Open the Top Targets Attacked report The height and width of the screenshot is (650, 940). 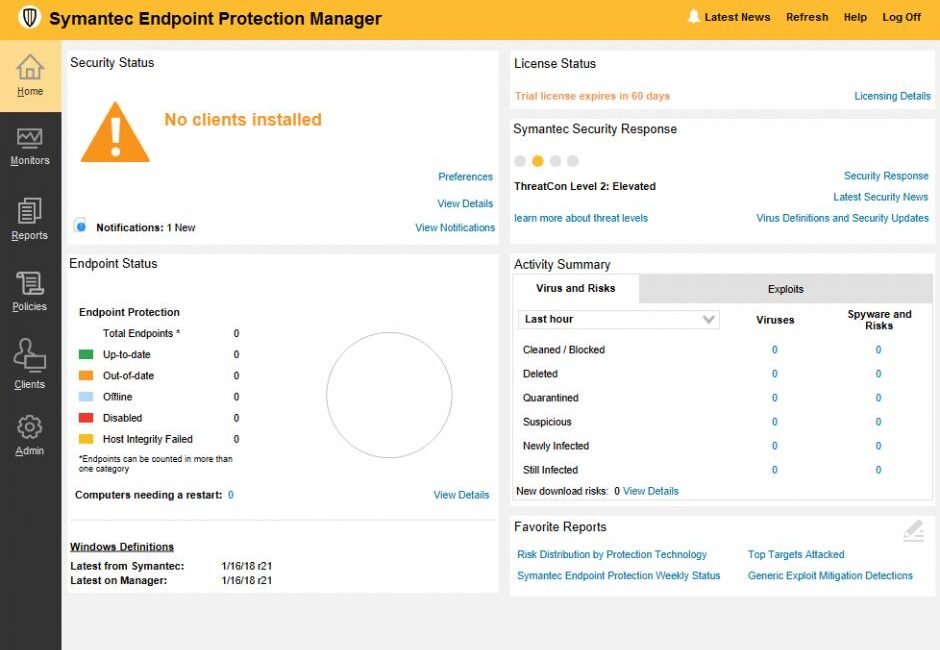click(x=796, y=554)
